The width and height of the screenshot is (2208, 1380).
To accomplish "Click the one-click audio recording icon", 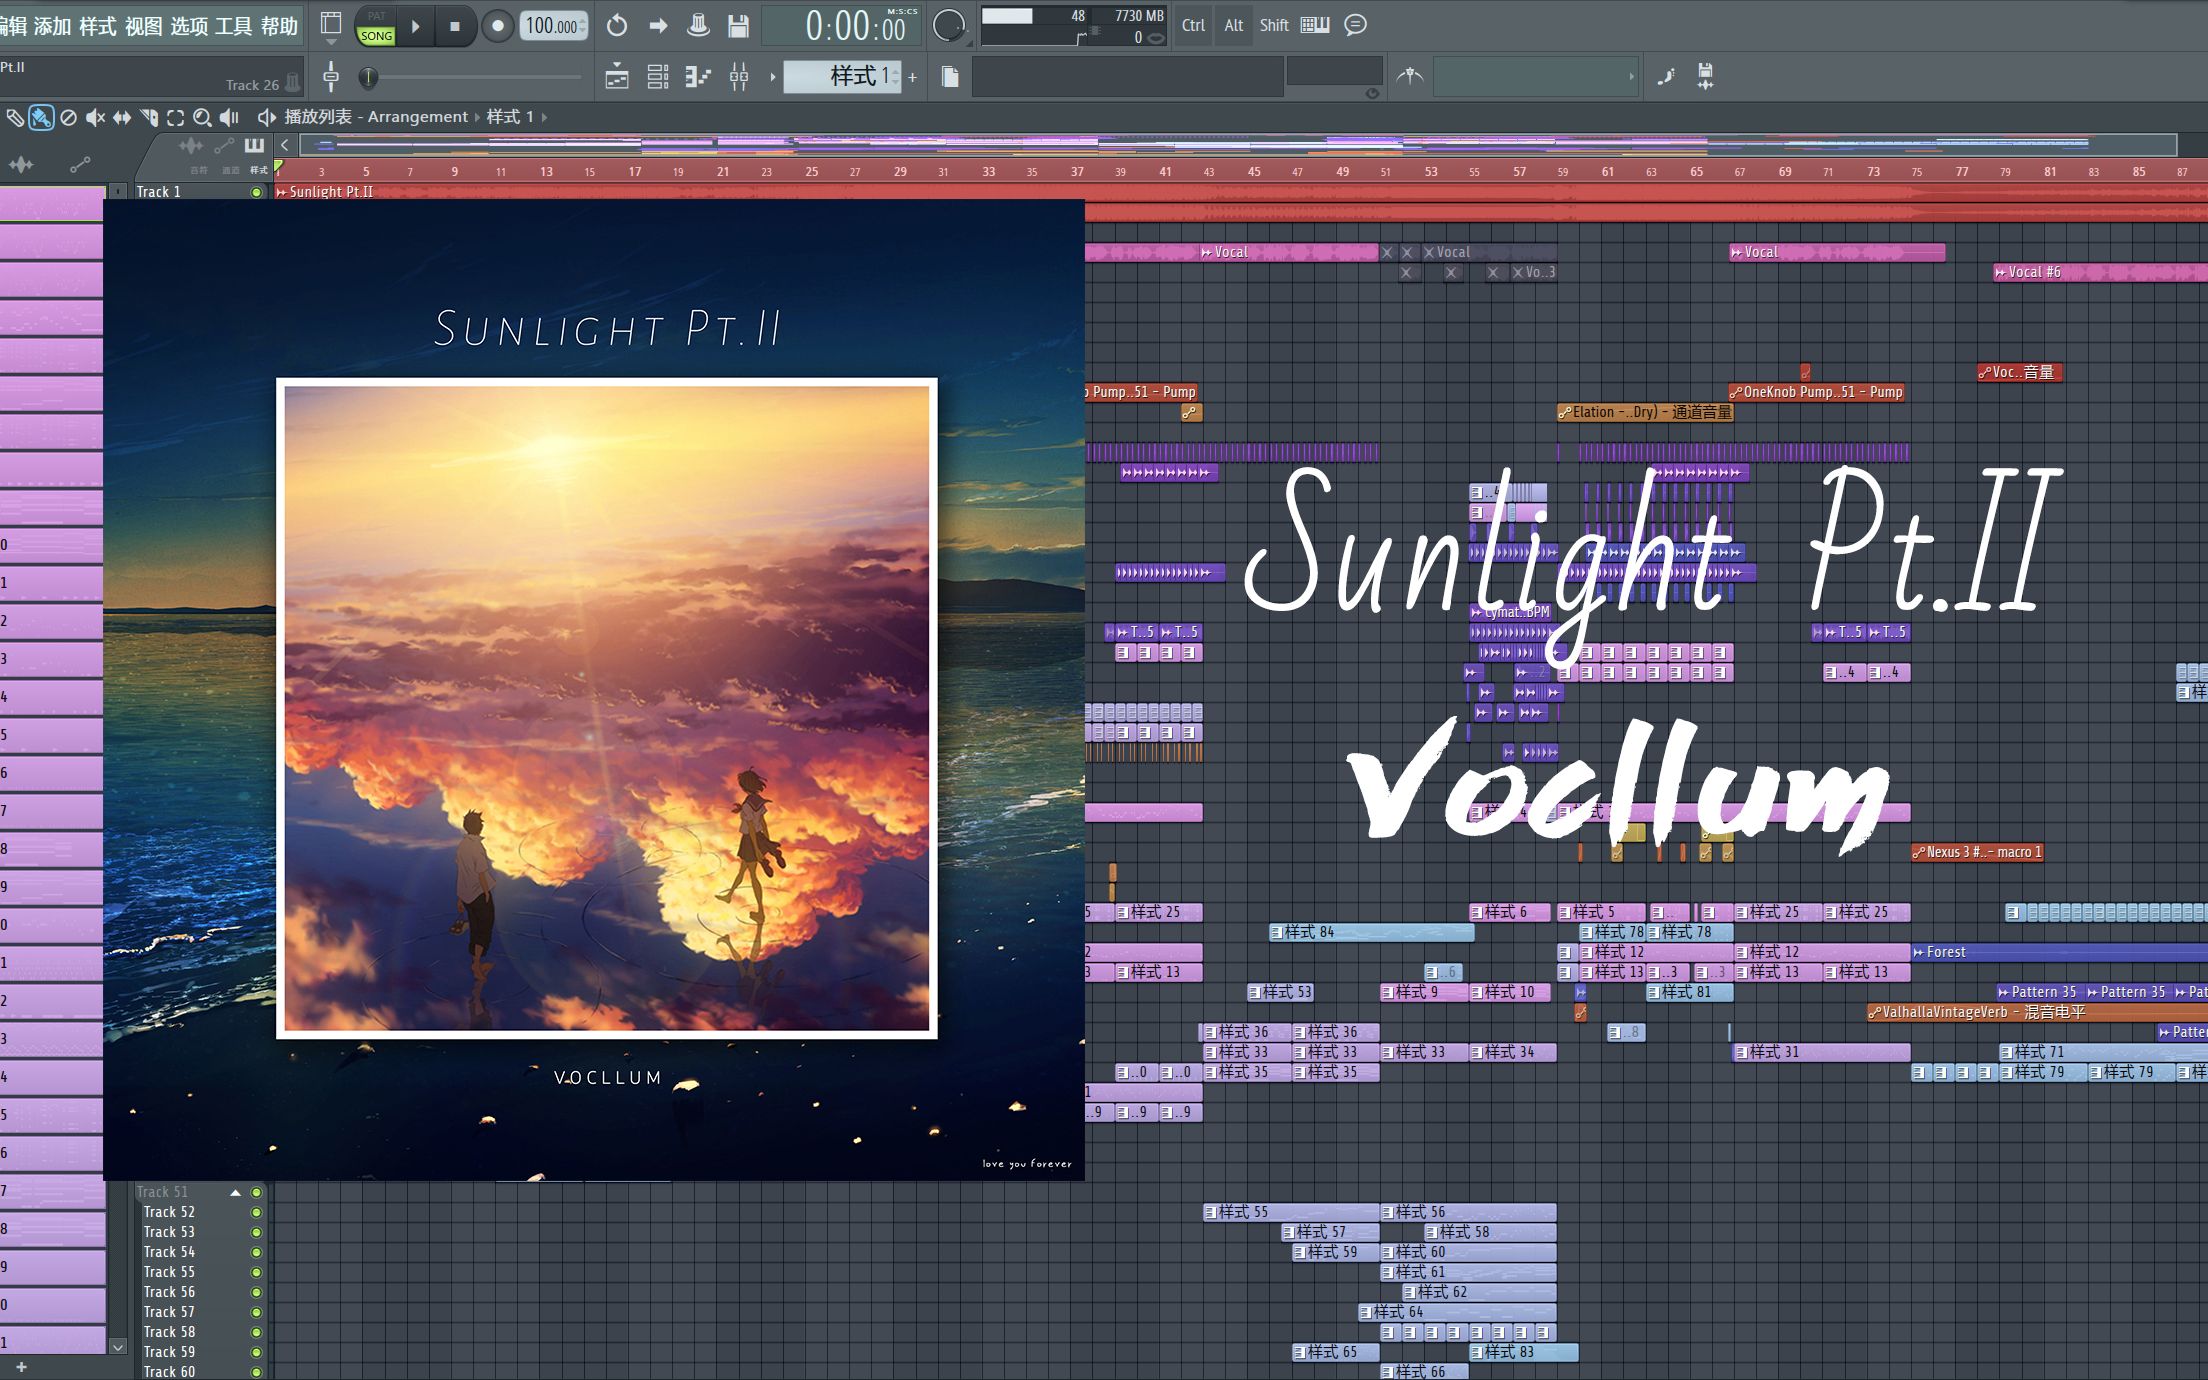I will (x=1666, y=76).
